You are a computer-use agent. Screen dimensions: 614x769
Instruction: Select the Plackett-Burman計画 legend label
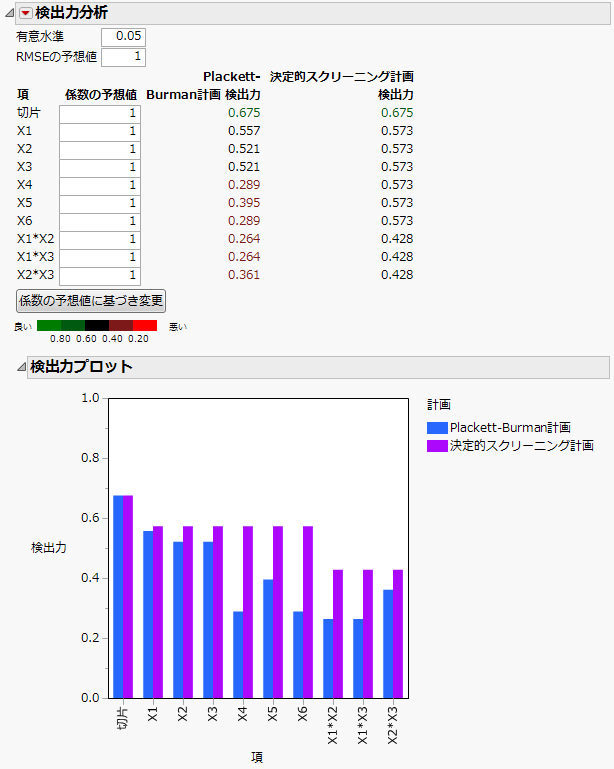point(511,428)
